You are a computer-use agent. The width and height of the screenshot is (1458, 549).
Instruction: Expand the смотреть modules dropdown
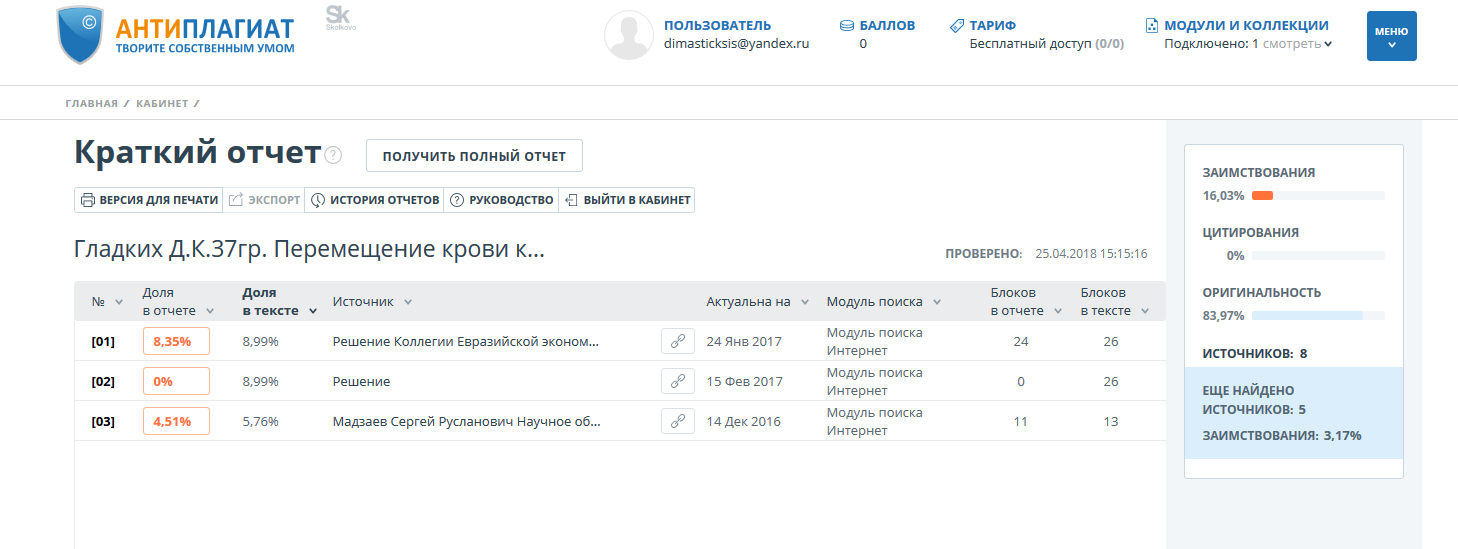[1297, 44]
